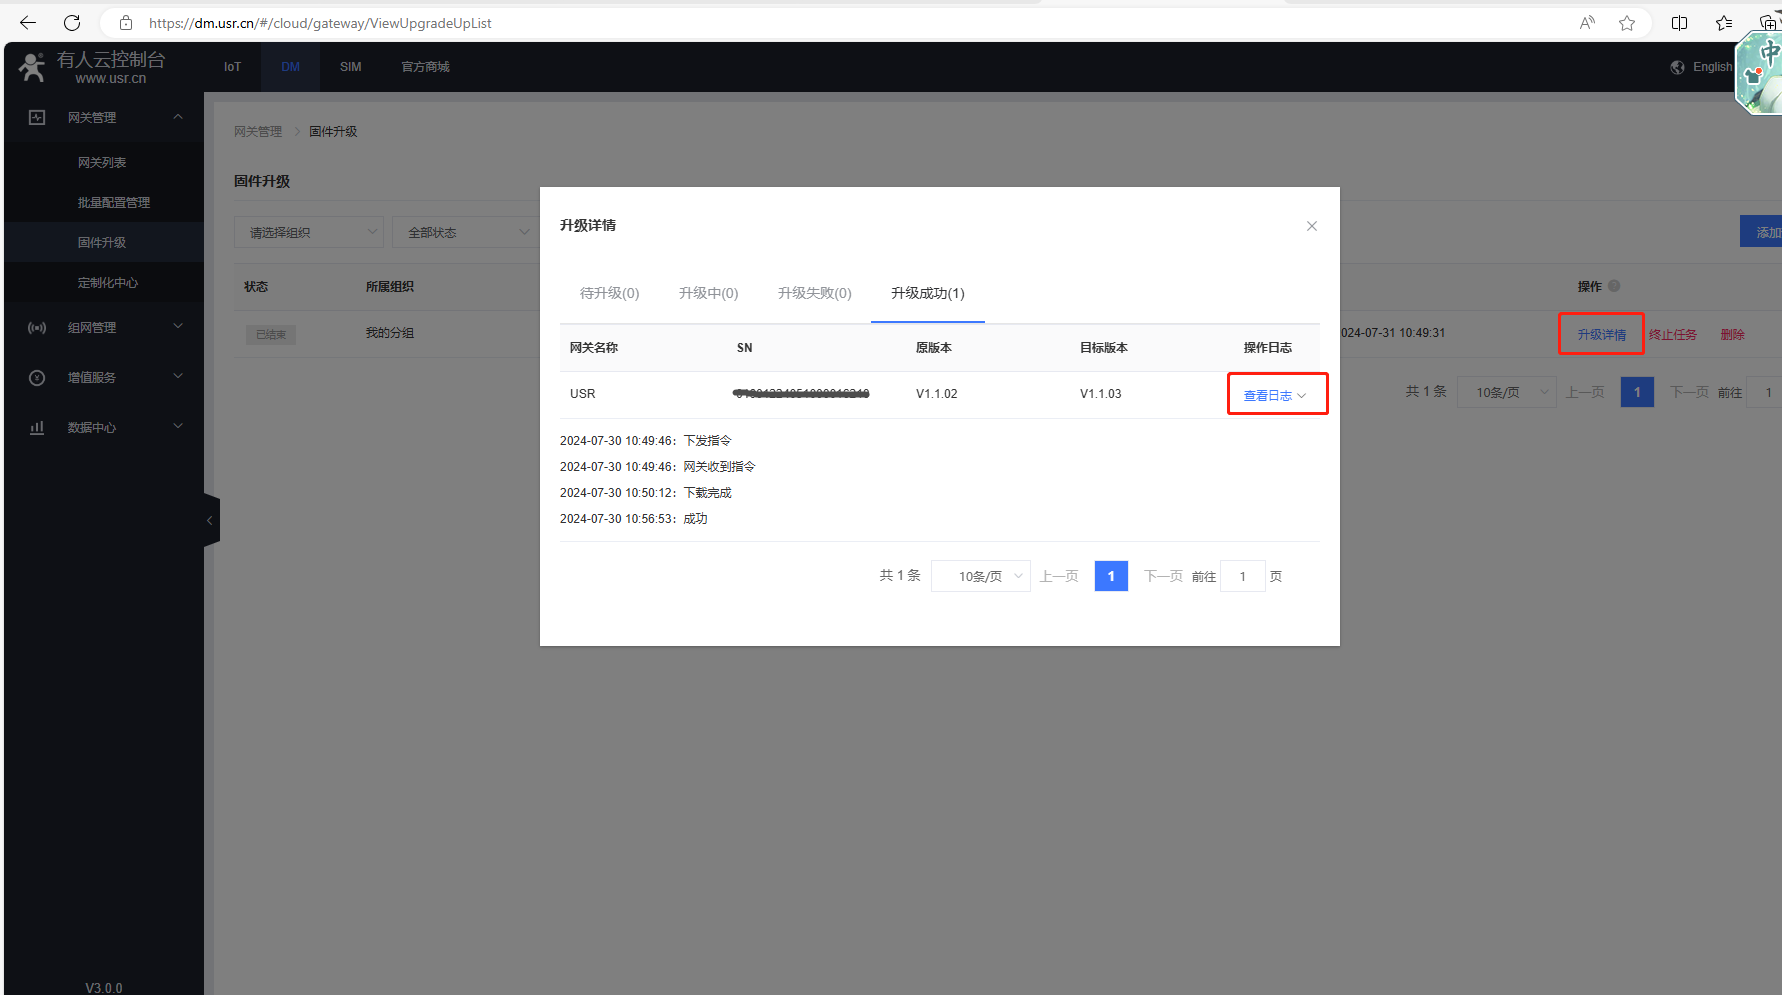Click the 有人云控制台 logo
The height and width of the screenshot is (995, 1782).
92,67
